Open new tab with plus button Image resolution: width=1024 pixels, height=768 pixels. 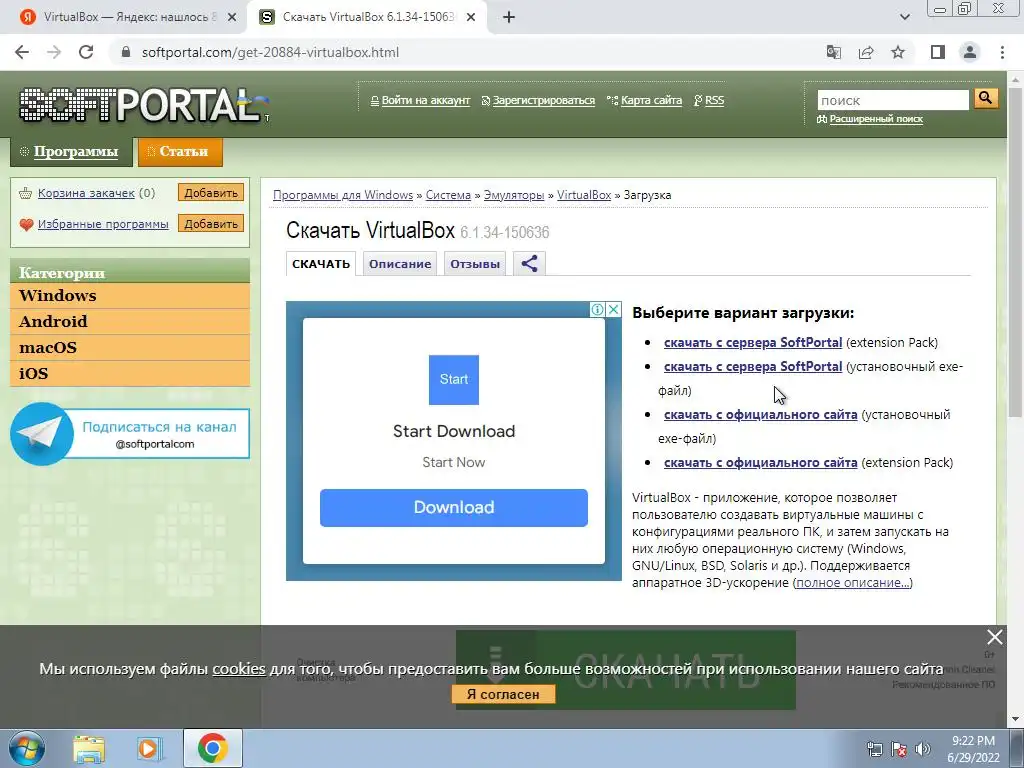(x=509, y=18)
